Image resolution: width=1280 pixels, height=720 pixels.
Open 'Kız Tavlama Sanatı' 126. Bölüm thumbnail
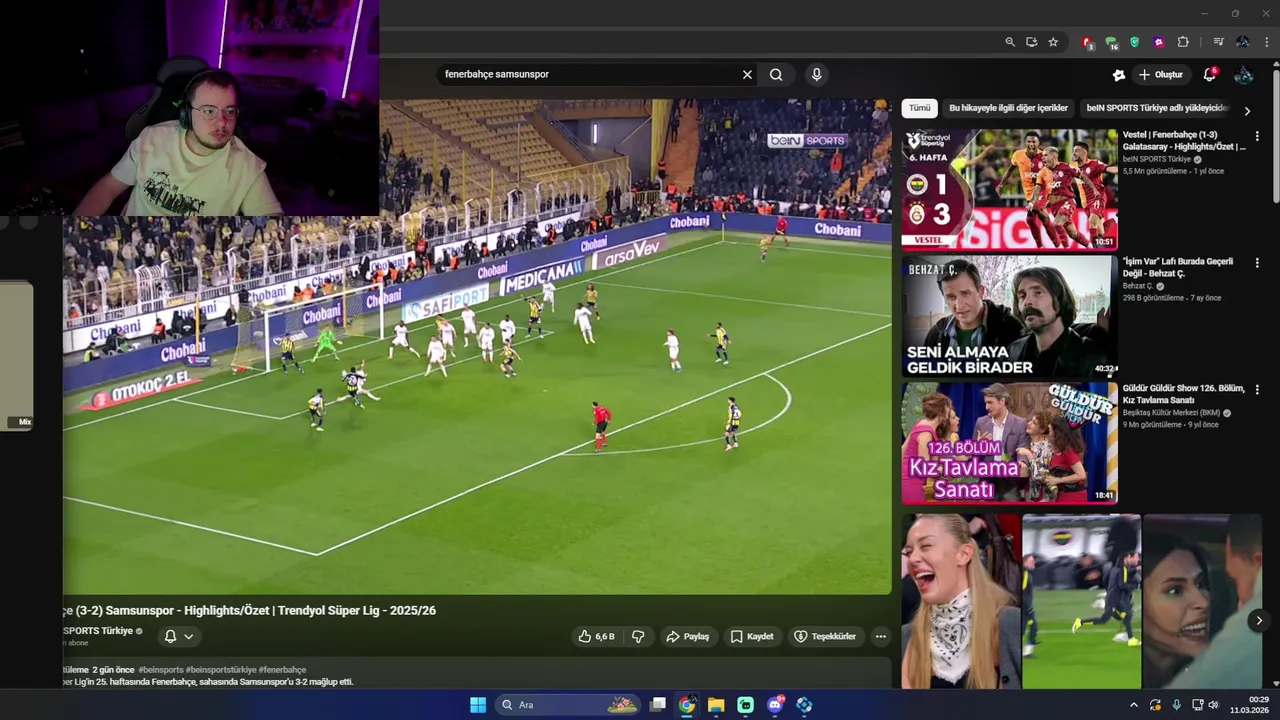tap(1009, 443)
